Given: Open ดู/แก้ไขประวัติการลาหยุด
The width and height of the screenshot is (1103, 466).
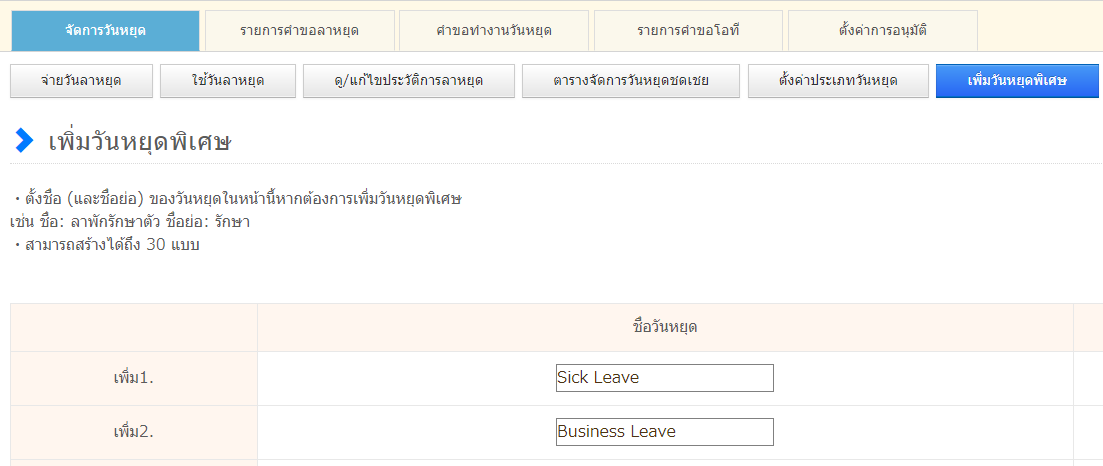Looking at the screenshot, I should click(408, 81).
